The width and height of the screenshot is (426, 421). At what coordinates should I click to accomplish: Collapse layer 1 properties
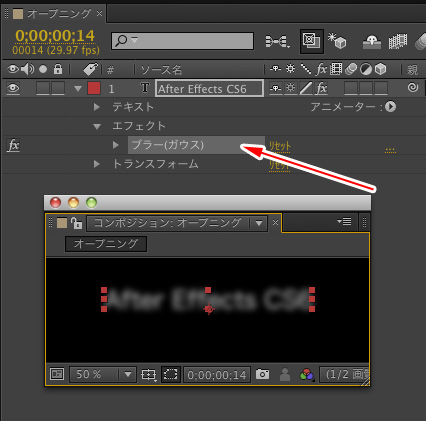click(78, 89)
